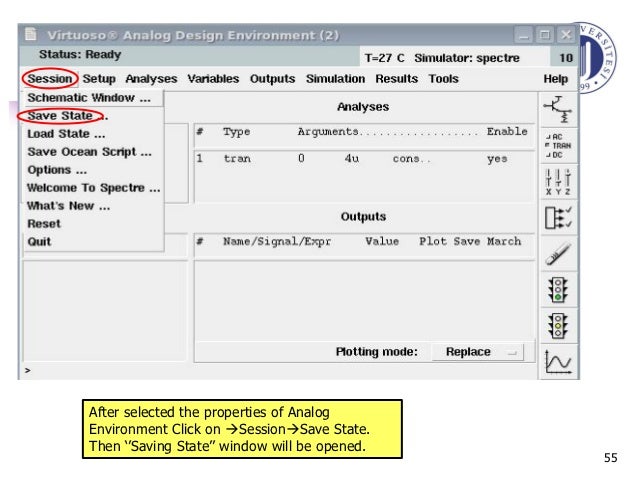Select Load State menu entry
Viewport: 638px width, 479px height.
coord(94,133)
